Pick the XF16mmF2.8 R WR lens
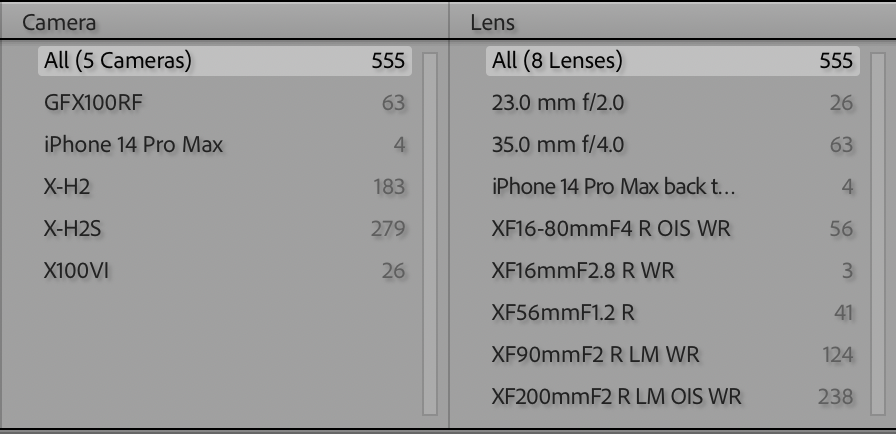896x434 pixels. (672, 271)
